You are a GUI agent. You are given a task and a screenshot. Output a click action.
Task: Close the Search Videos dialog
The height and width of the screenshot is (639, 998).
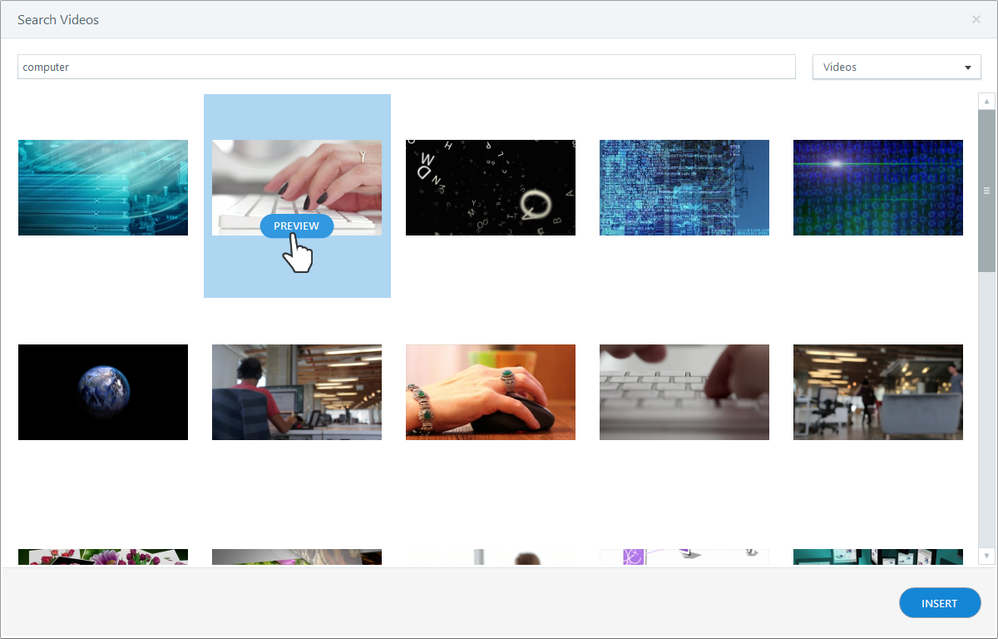pyautogui.click(x=976, y=20)
